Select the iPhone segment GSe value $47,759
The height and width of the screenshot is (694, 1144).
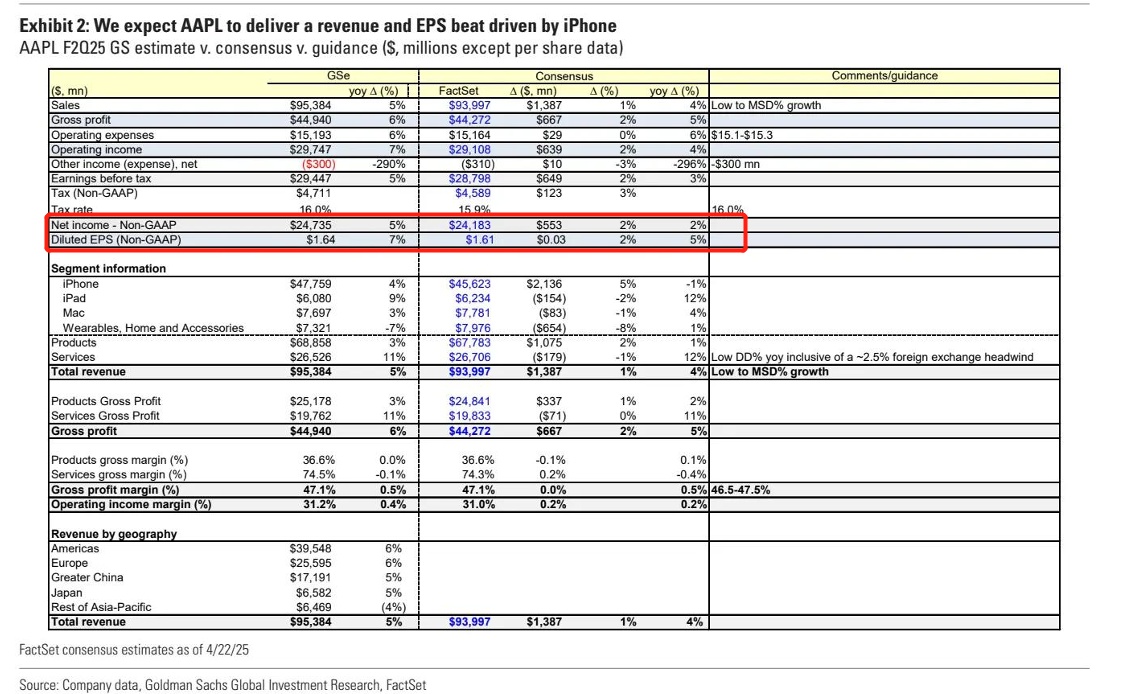pos(310,284)
